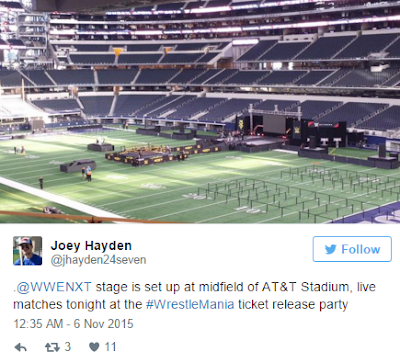Open the @jhayden24seven handle link

click(98, 260)
